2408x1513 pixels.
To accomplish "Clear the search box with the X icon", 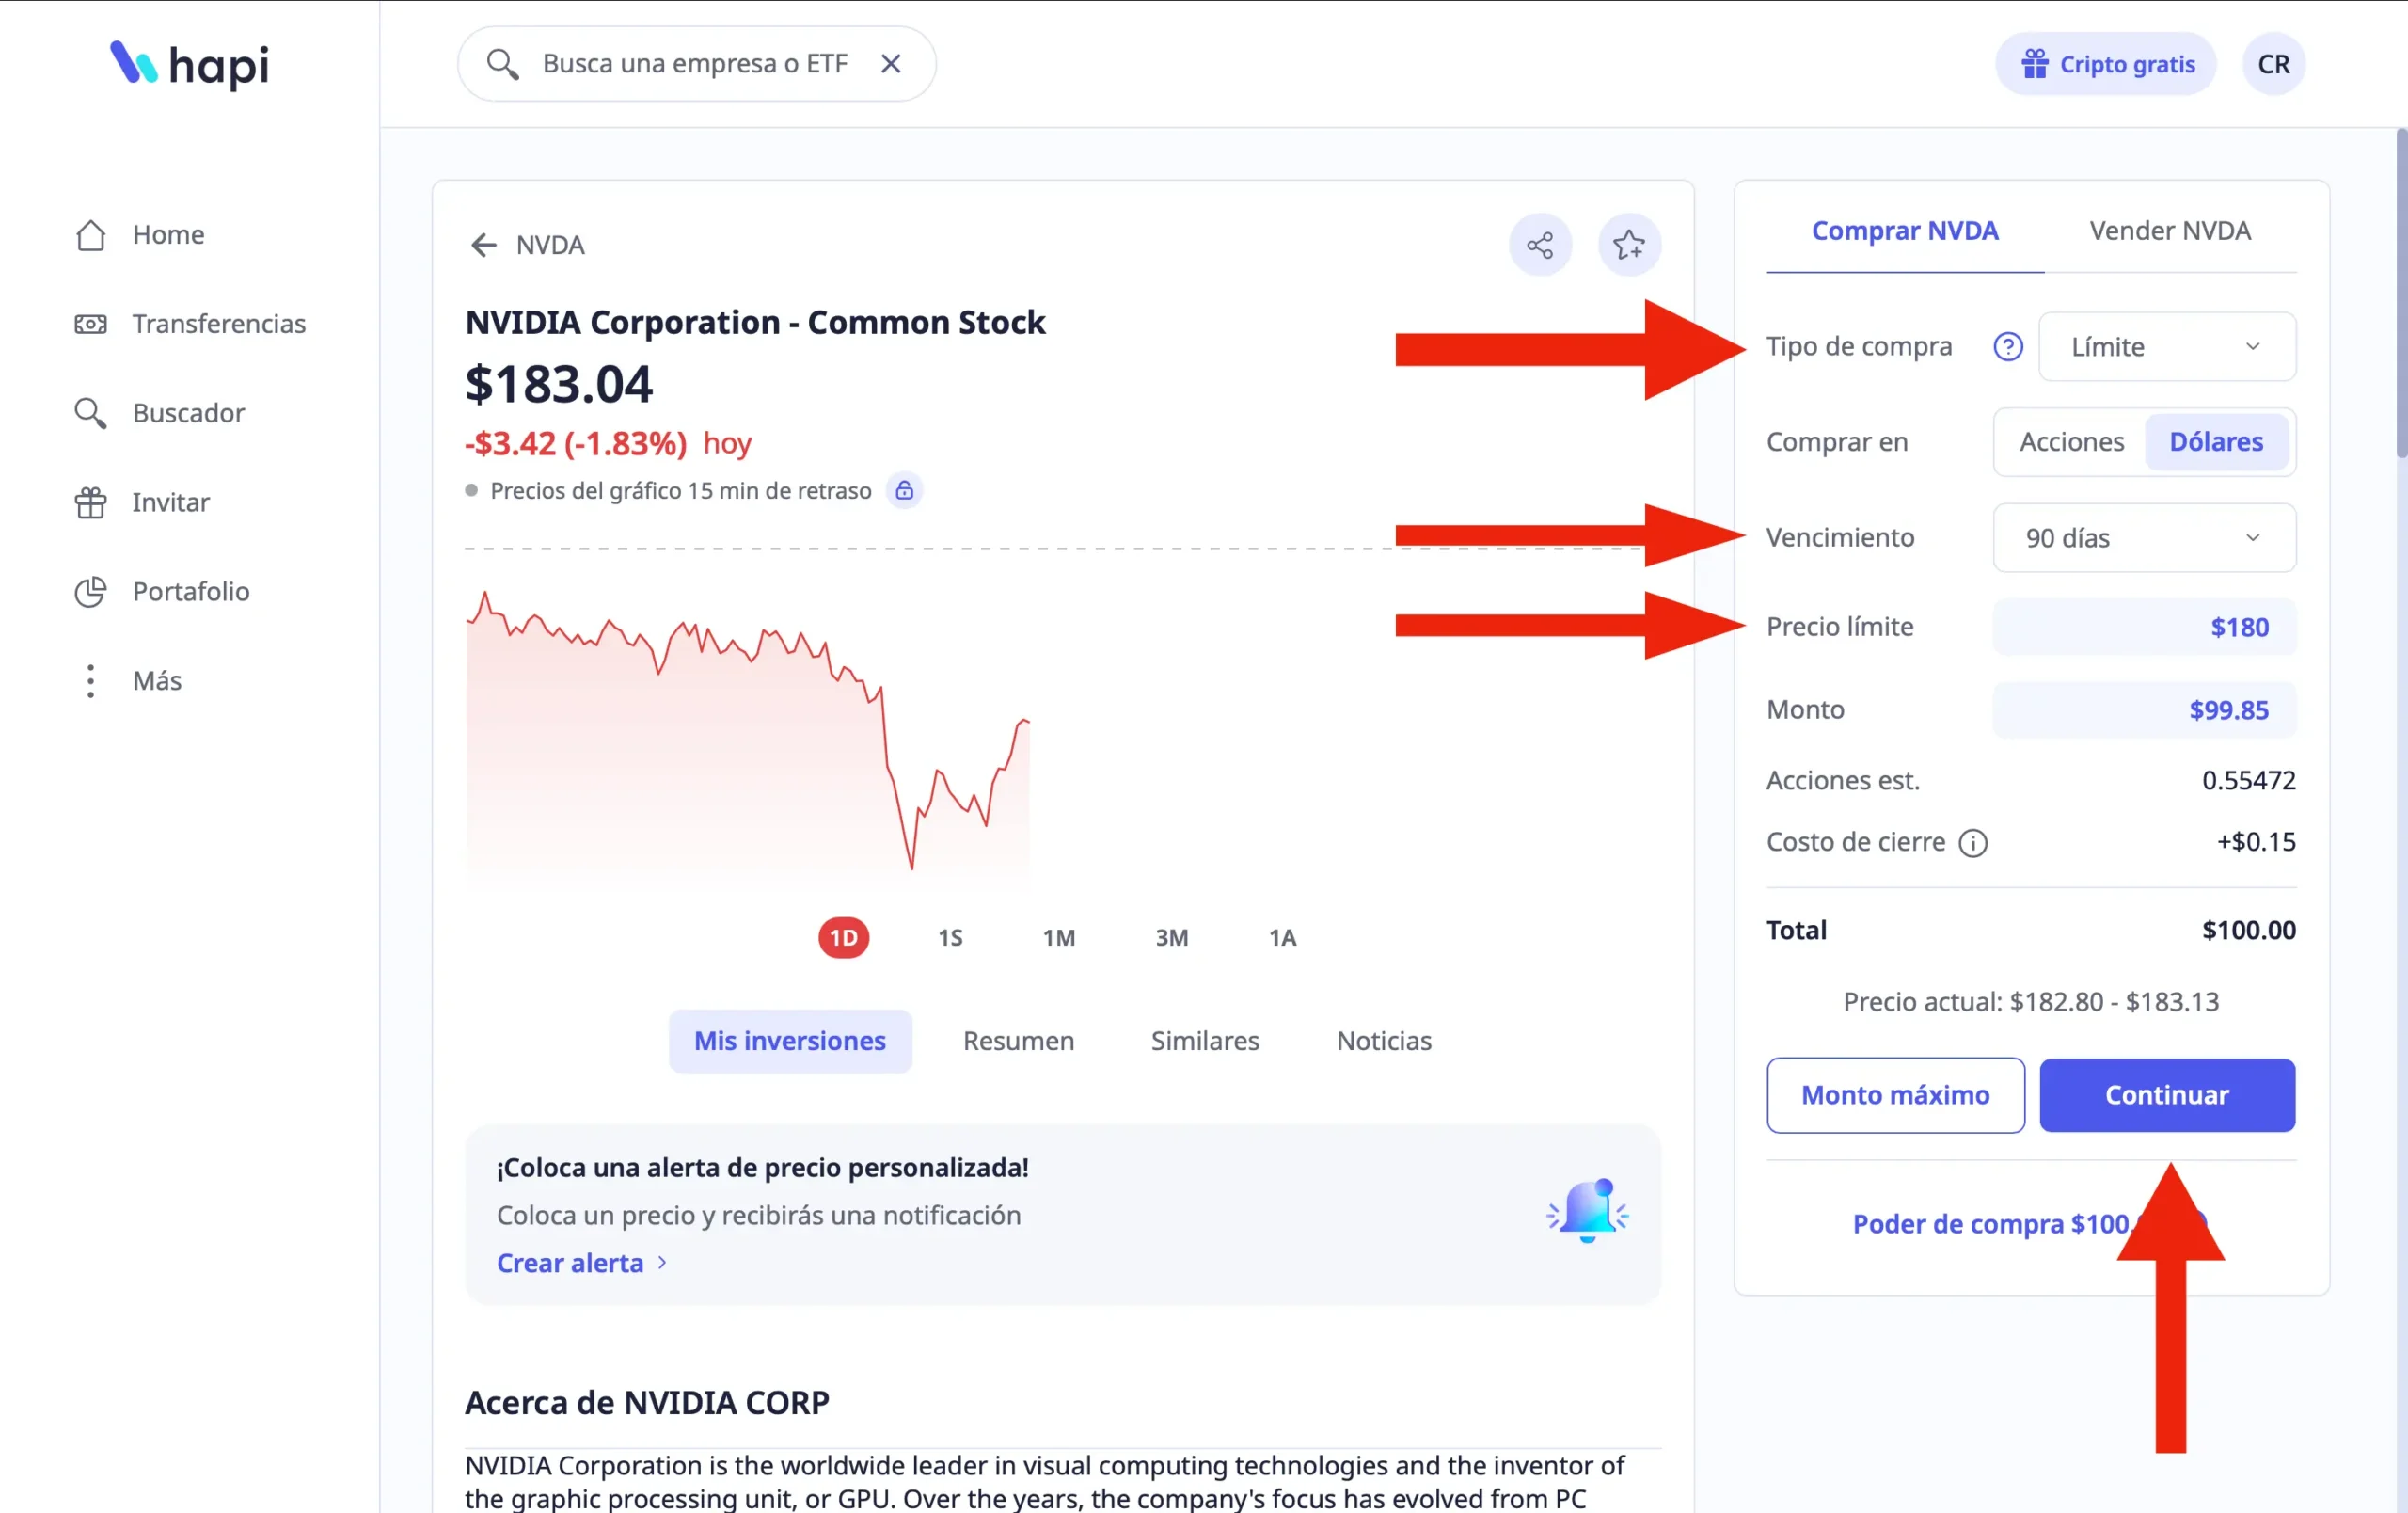I will pyautogui.click(x=890, y=64).
